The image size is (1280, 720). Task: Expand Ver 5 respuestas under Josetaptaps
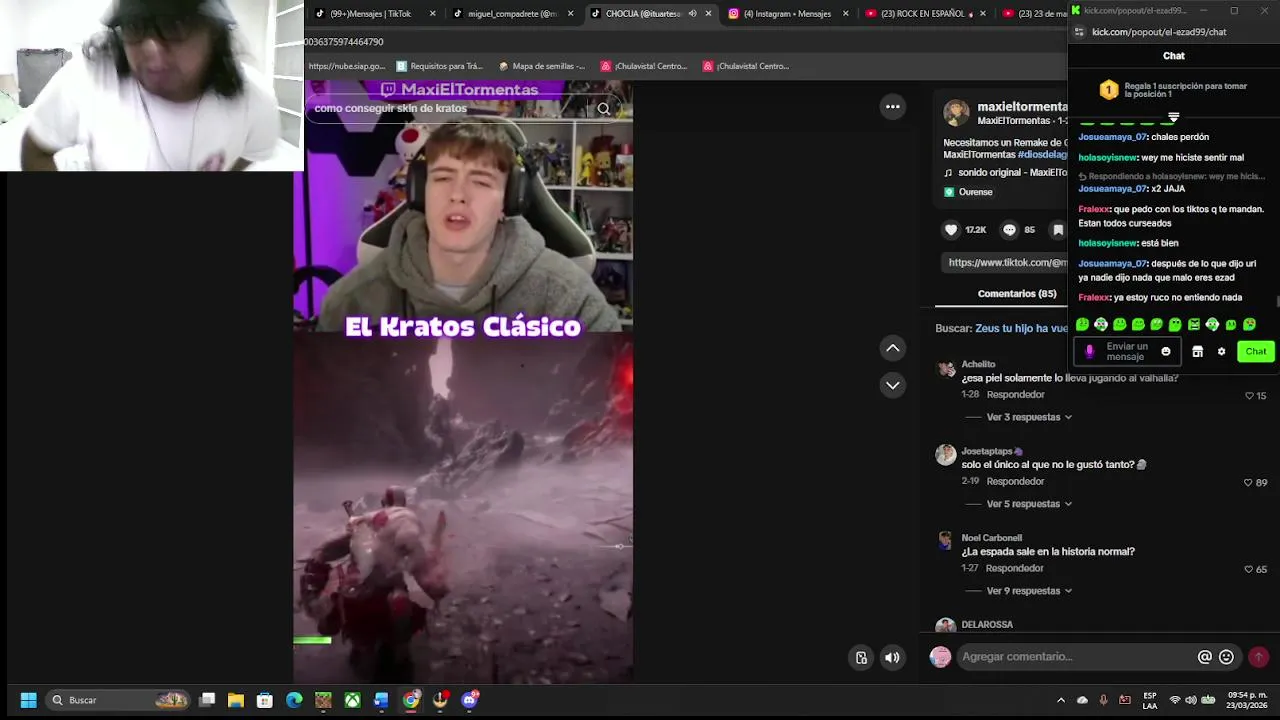click(x=1029, y=504)
